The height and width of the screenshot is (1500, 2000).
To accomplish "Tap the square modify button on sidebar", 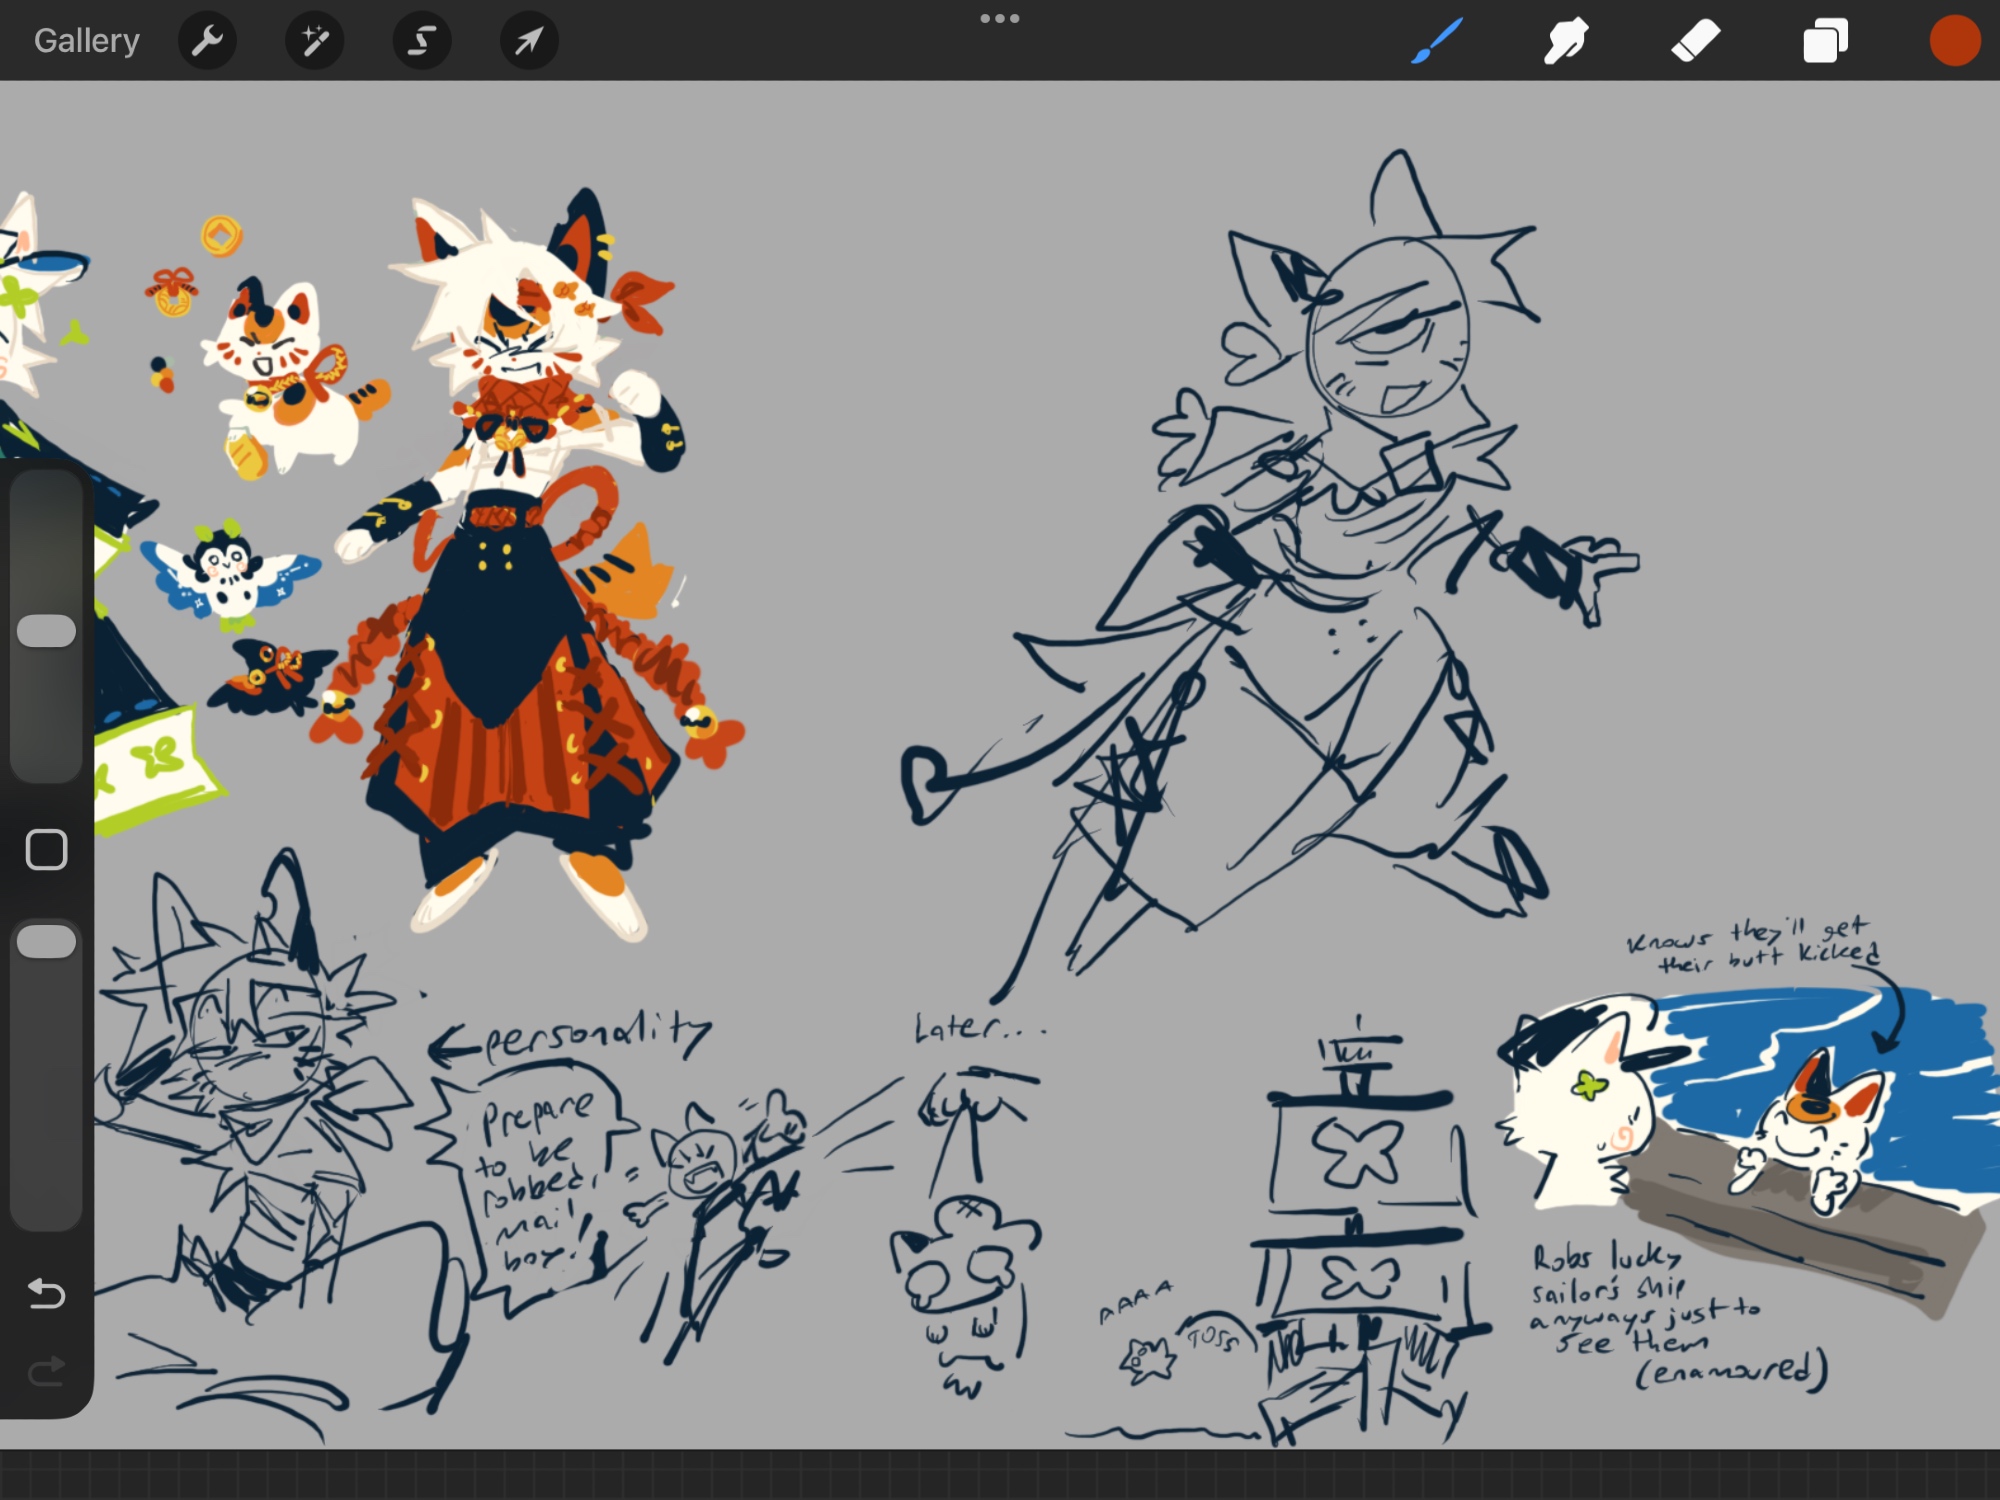I will tap(46, 849).
